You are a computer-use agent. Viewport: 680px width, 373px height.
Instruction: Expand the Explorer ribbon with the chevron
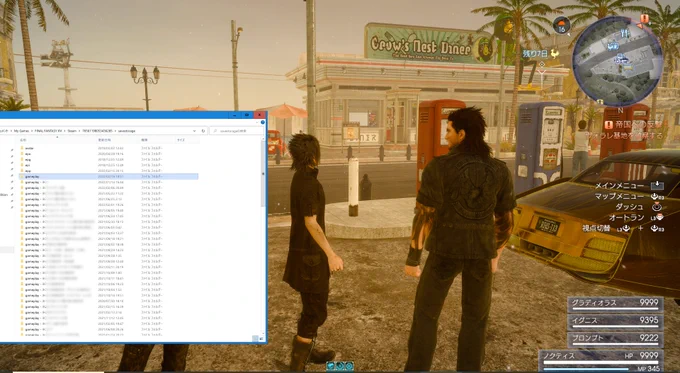coord(257,122)
